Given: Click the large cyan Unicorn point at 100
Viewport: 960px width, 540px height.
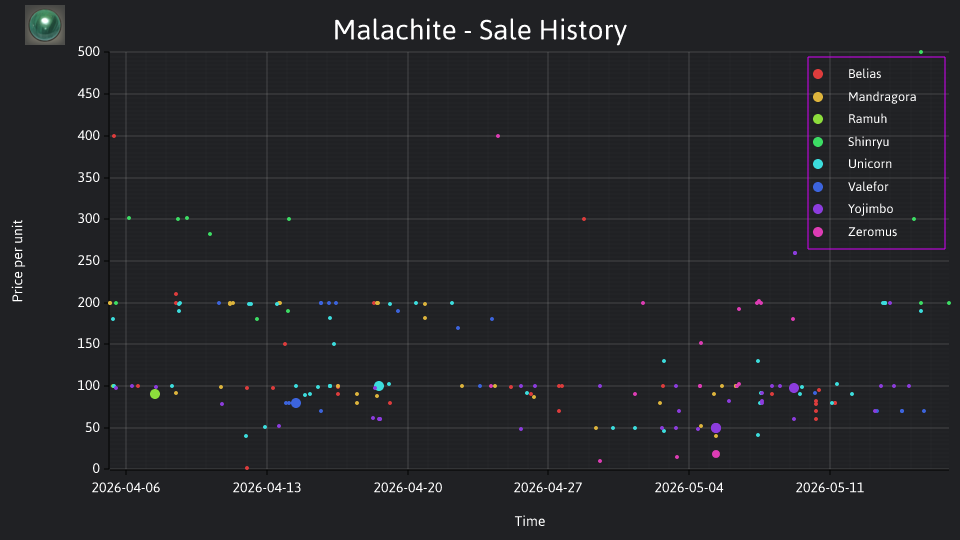Looking at the screenshot, I should 379,386.
